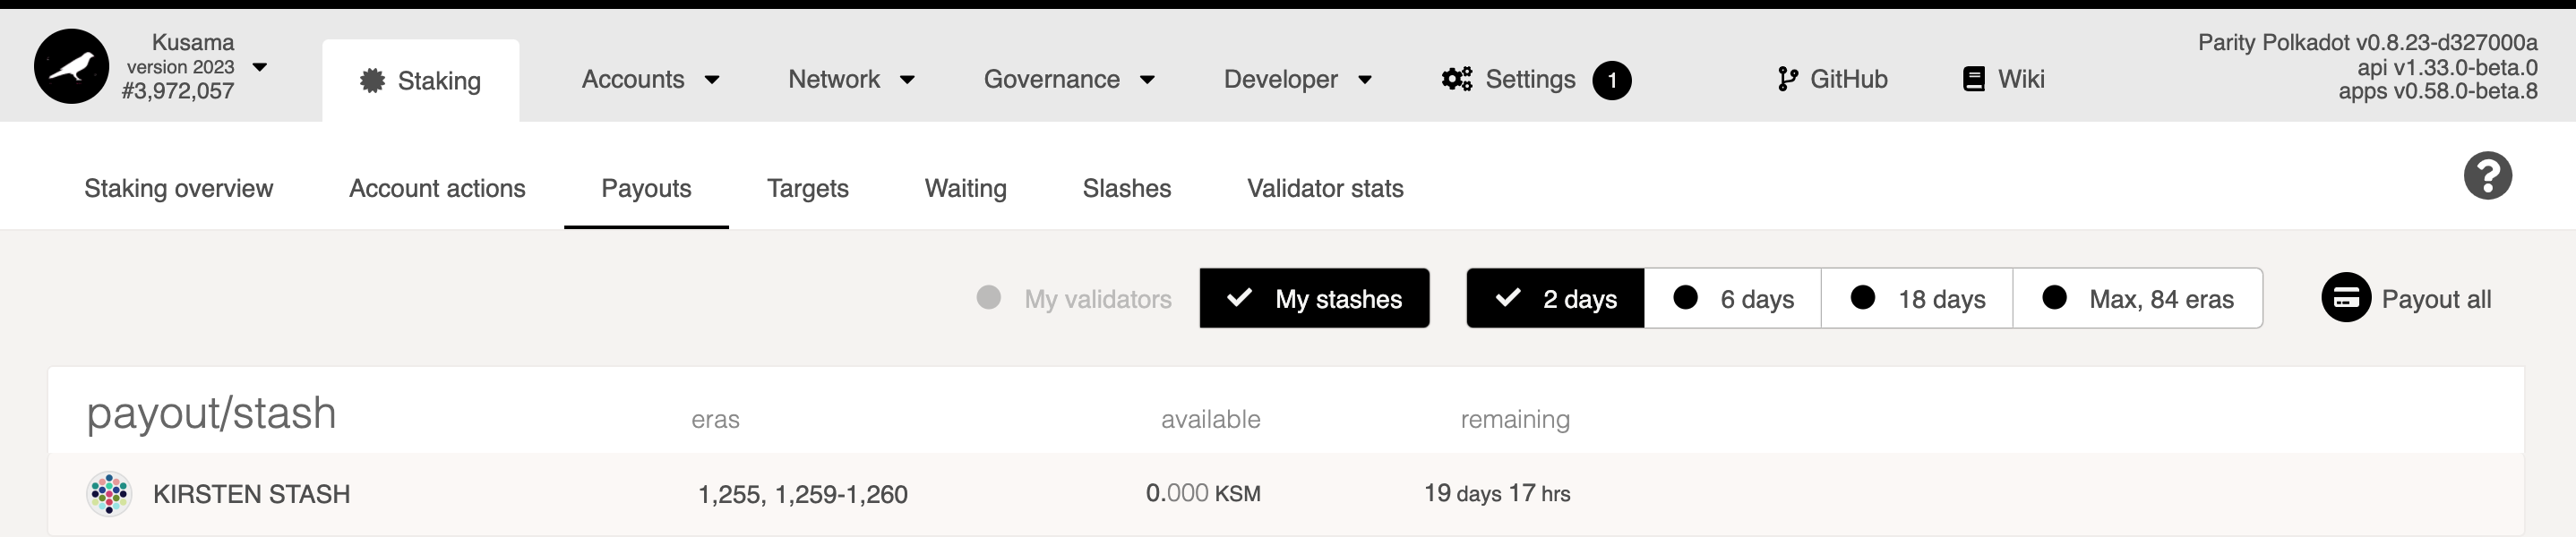Switch to the Targets tab
Image resolution: width=2576 pixels, height=537 pixels.
click(807, 188)
